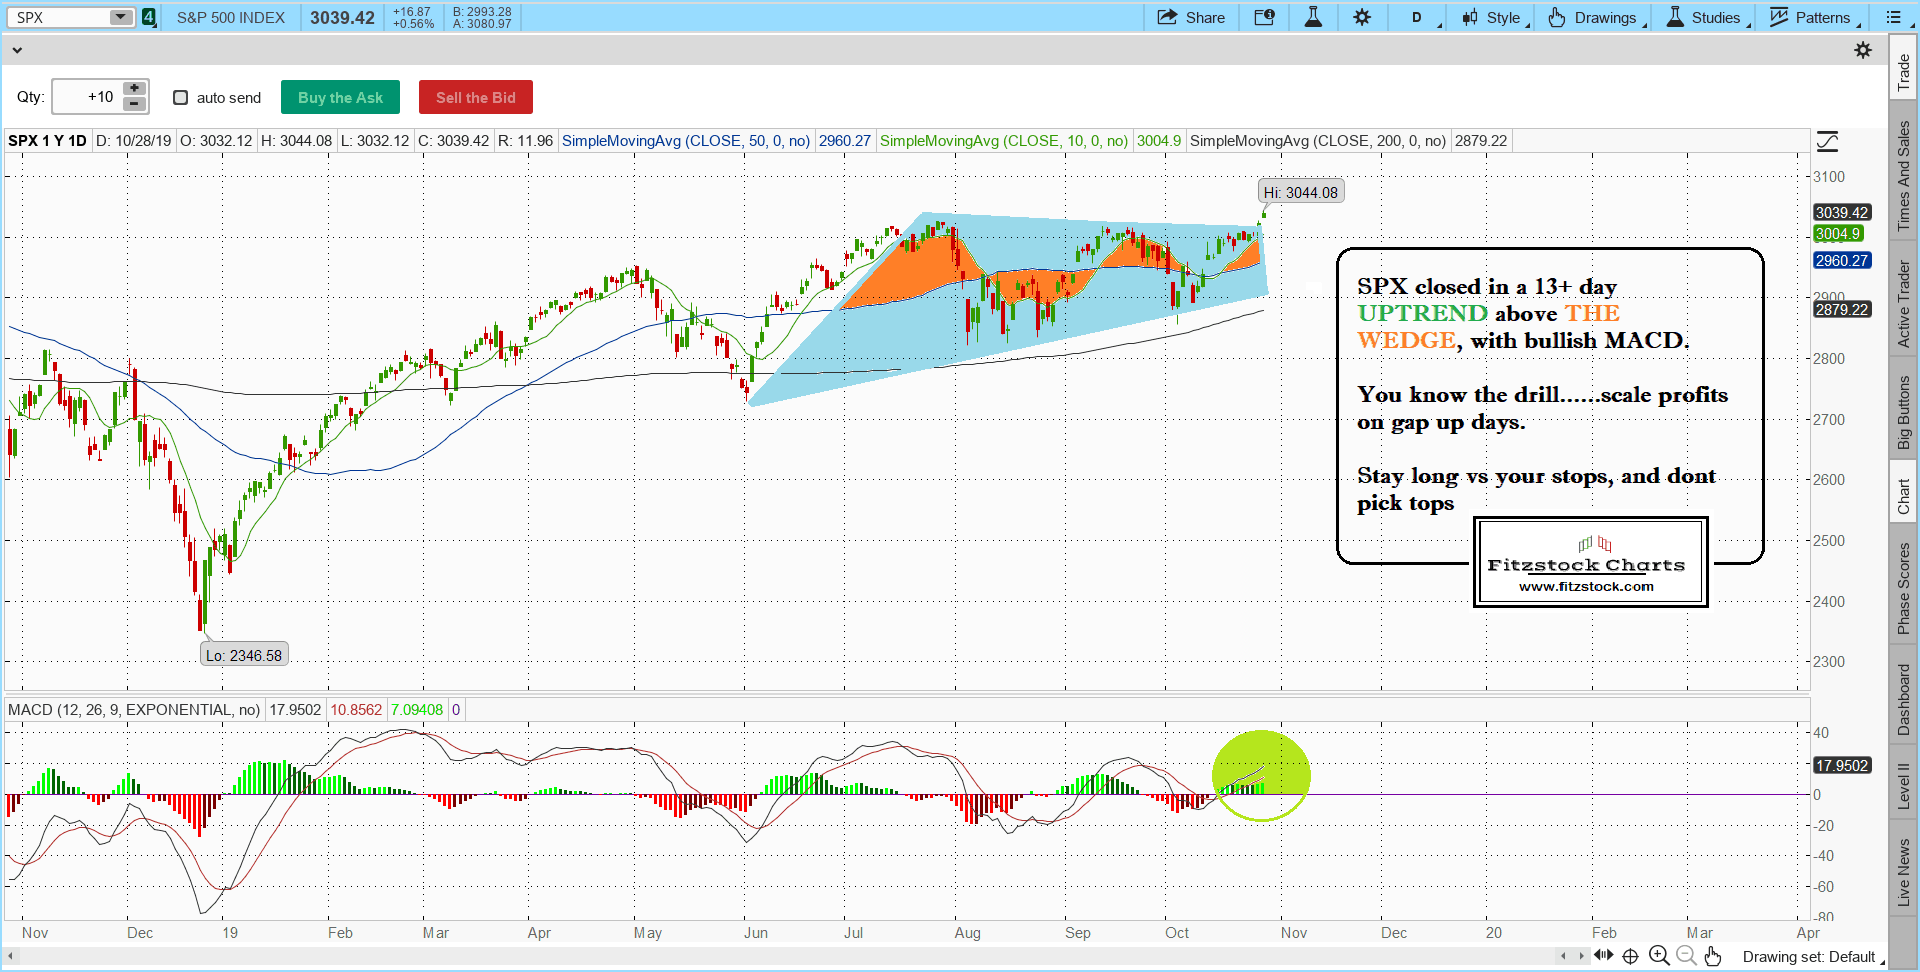Image resolution: width=1920 pixels, height=972 pixels.
Task: Click the pan hand icon at bottom
Action: tap(1713, 956)
